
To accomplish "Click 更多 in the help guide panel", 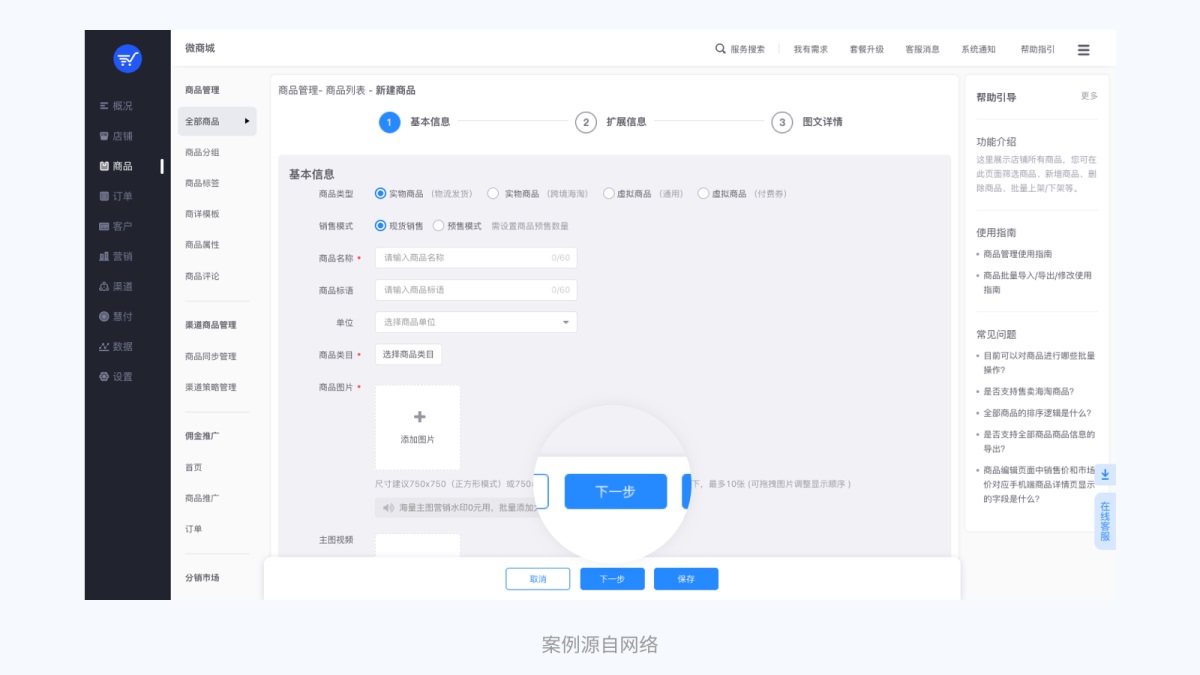I will click(1088, 96).
